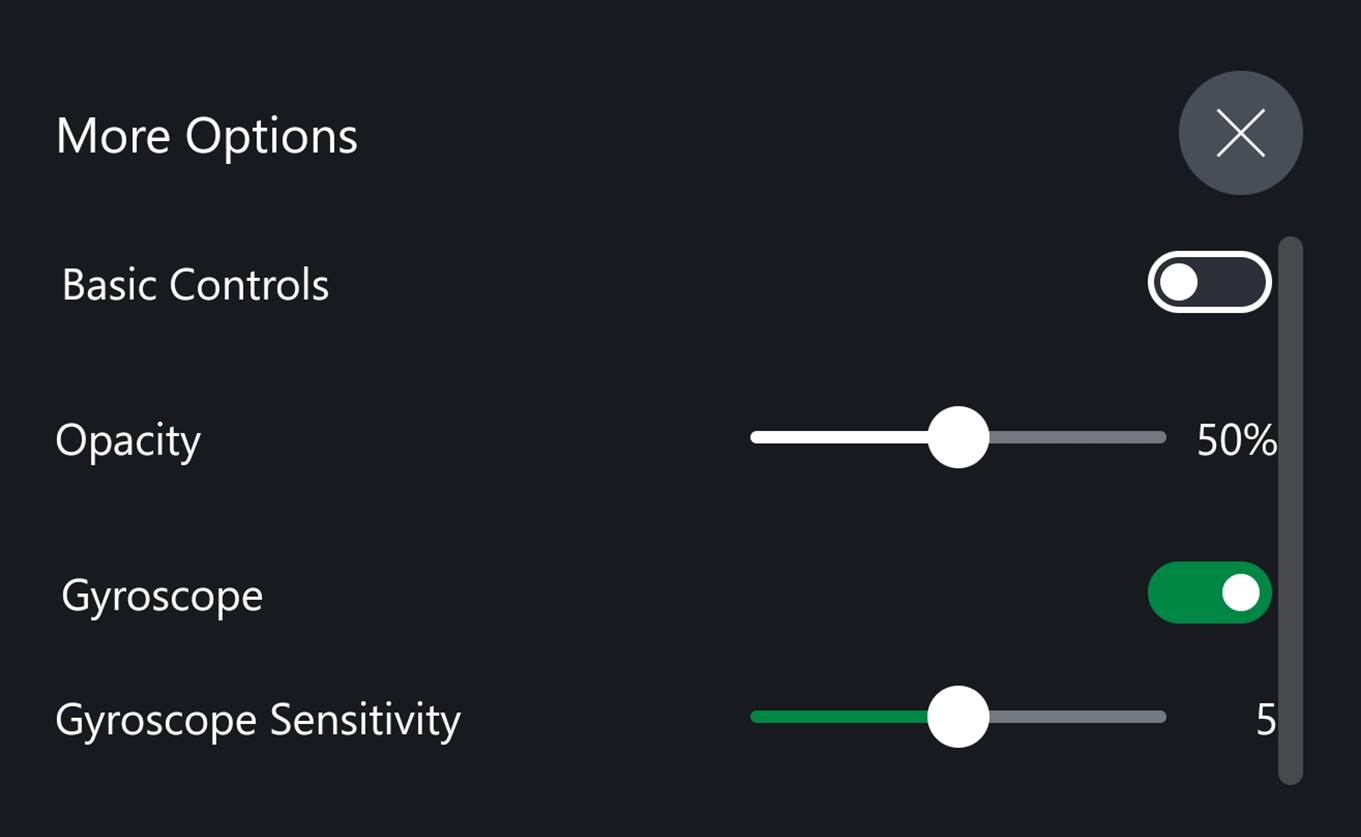Select the Gyroscope Sensitivity label

258,720
